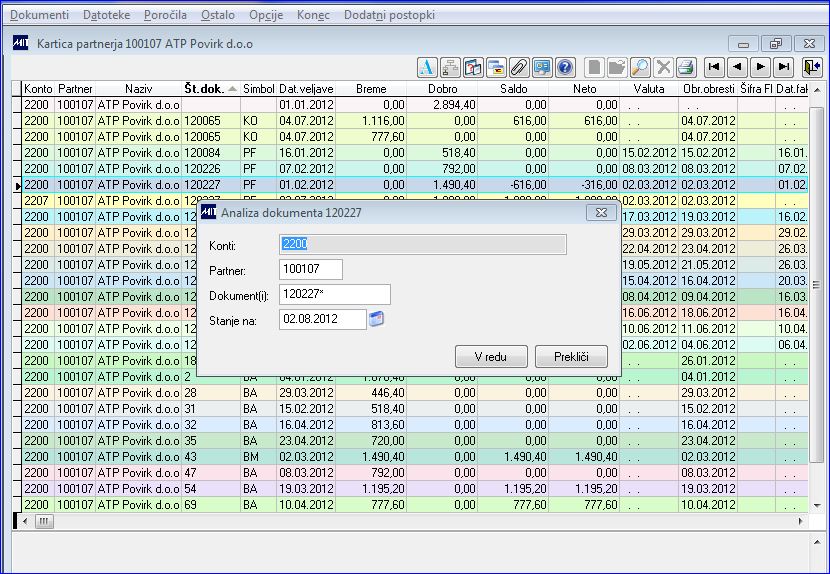Jump to the last record arrow
The image size is (830, 574).
pos(784,67)
